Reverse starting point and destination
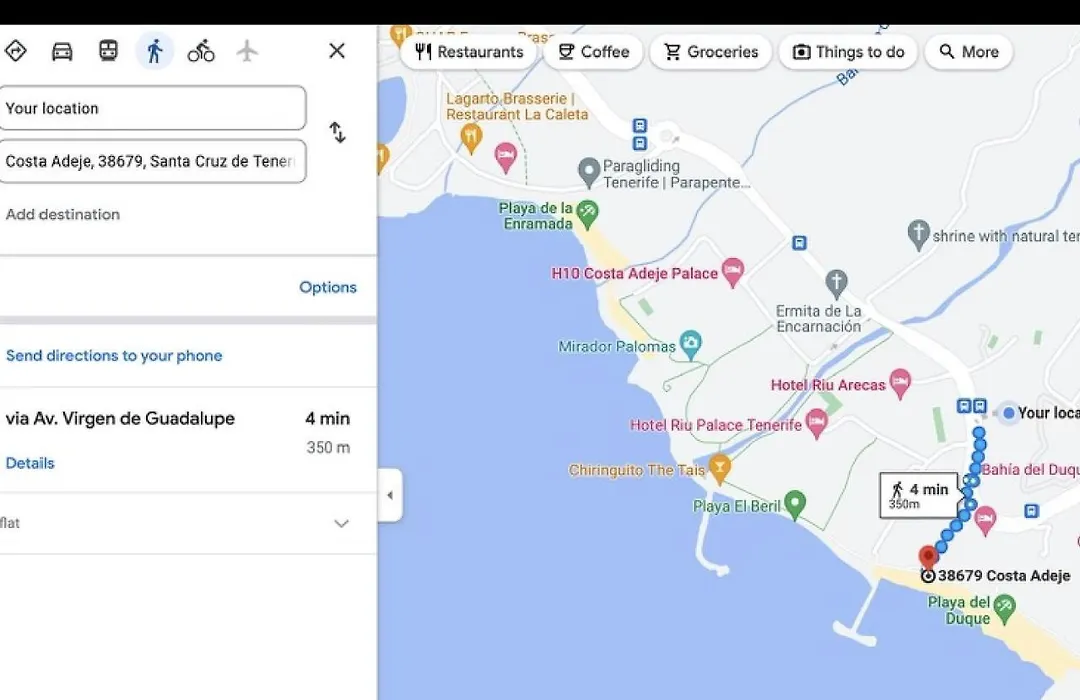1080x700 pixels. click(337, 132)
